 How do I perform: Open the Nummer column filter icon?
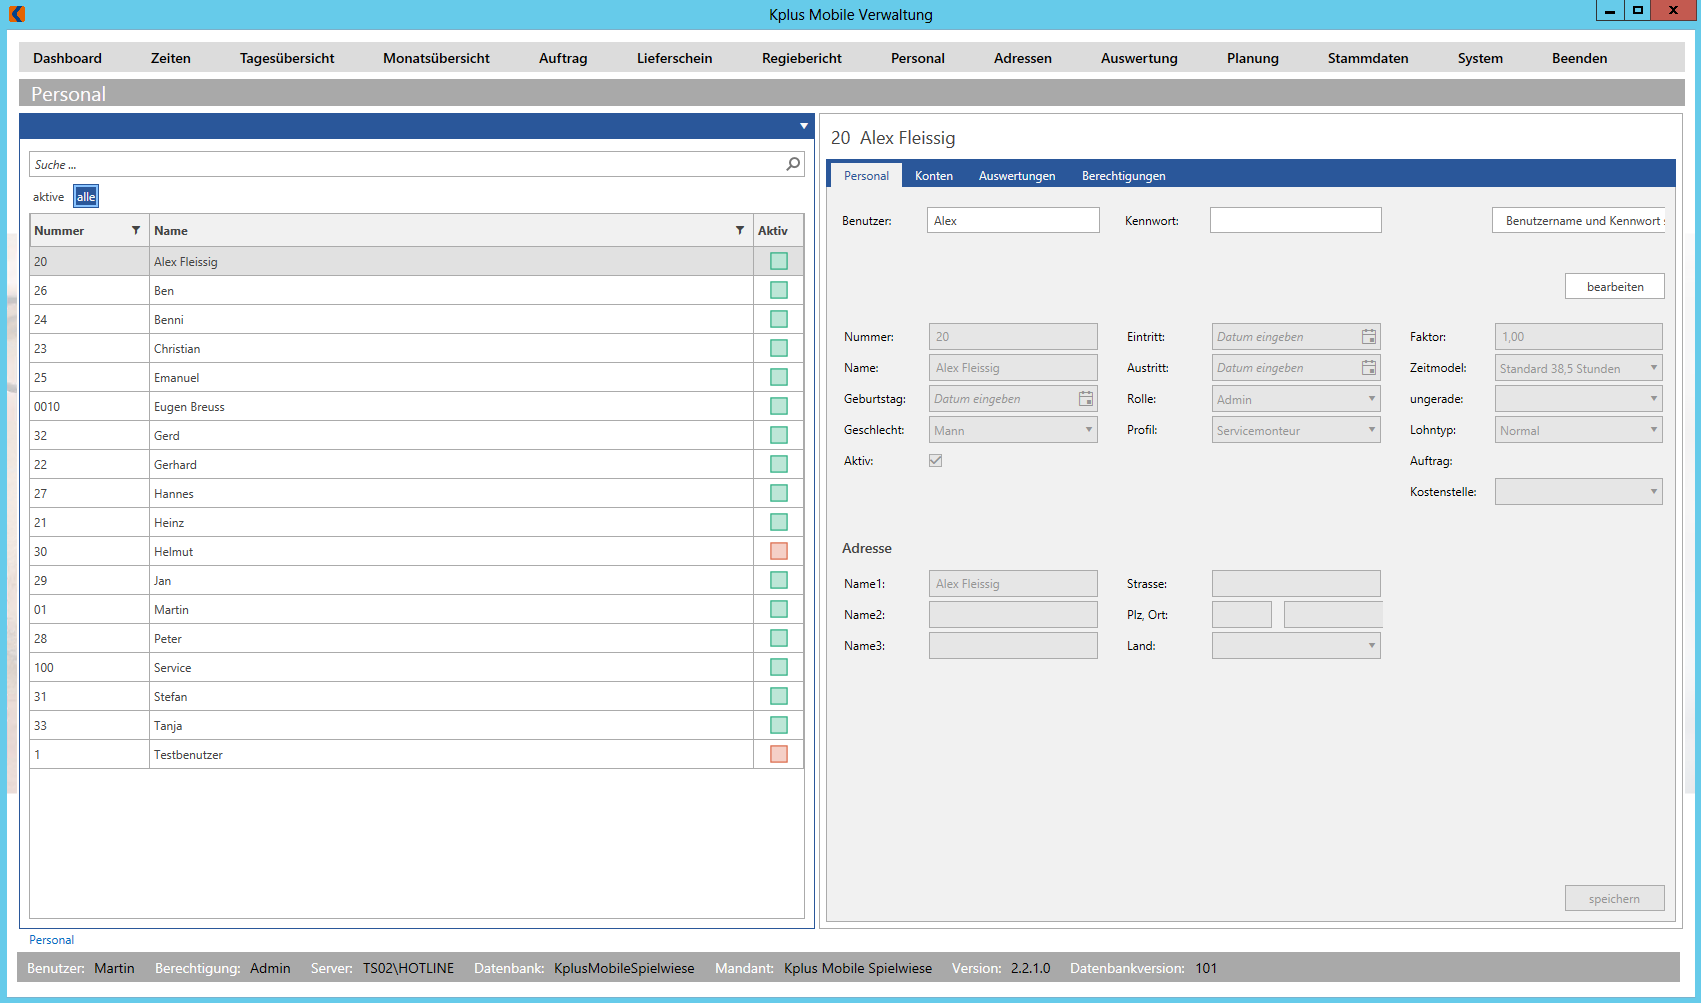point(136,230)
